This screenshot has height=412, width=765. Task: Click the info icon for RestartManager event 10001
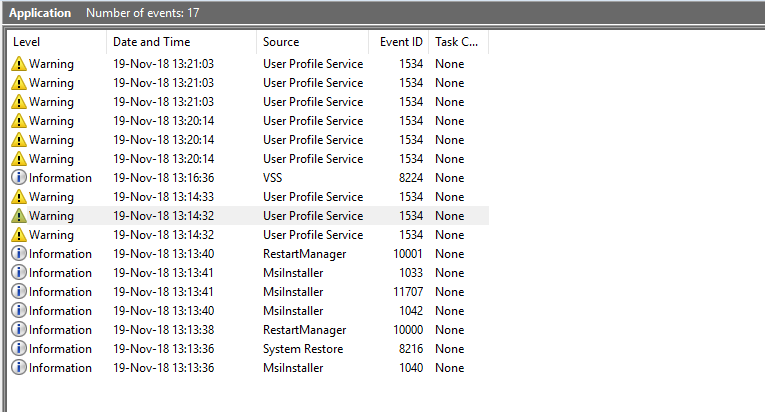[19, 254]
